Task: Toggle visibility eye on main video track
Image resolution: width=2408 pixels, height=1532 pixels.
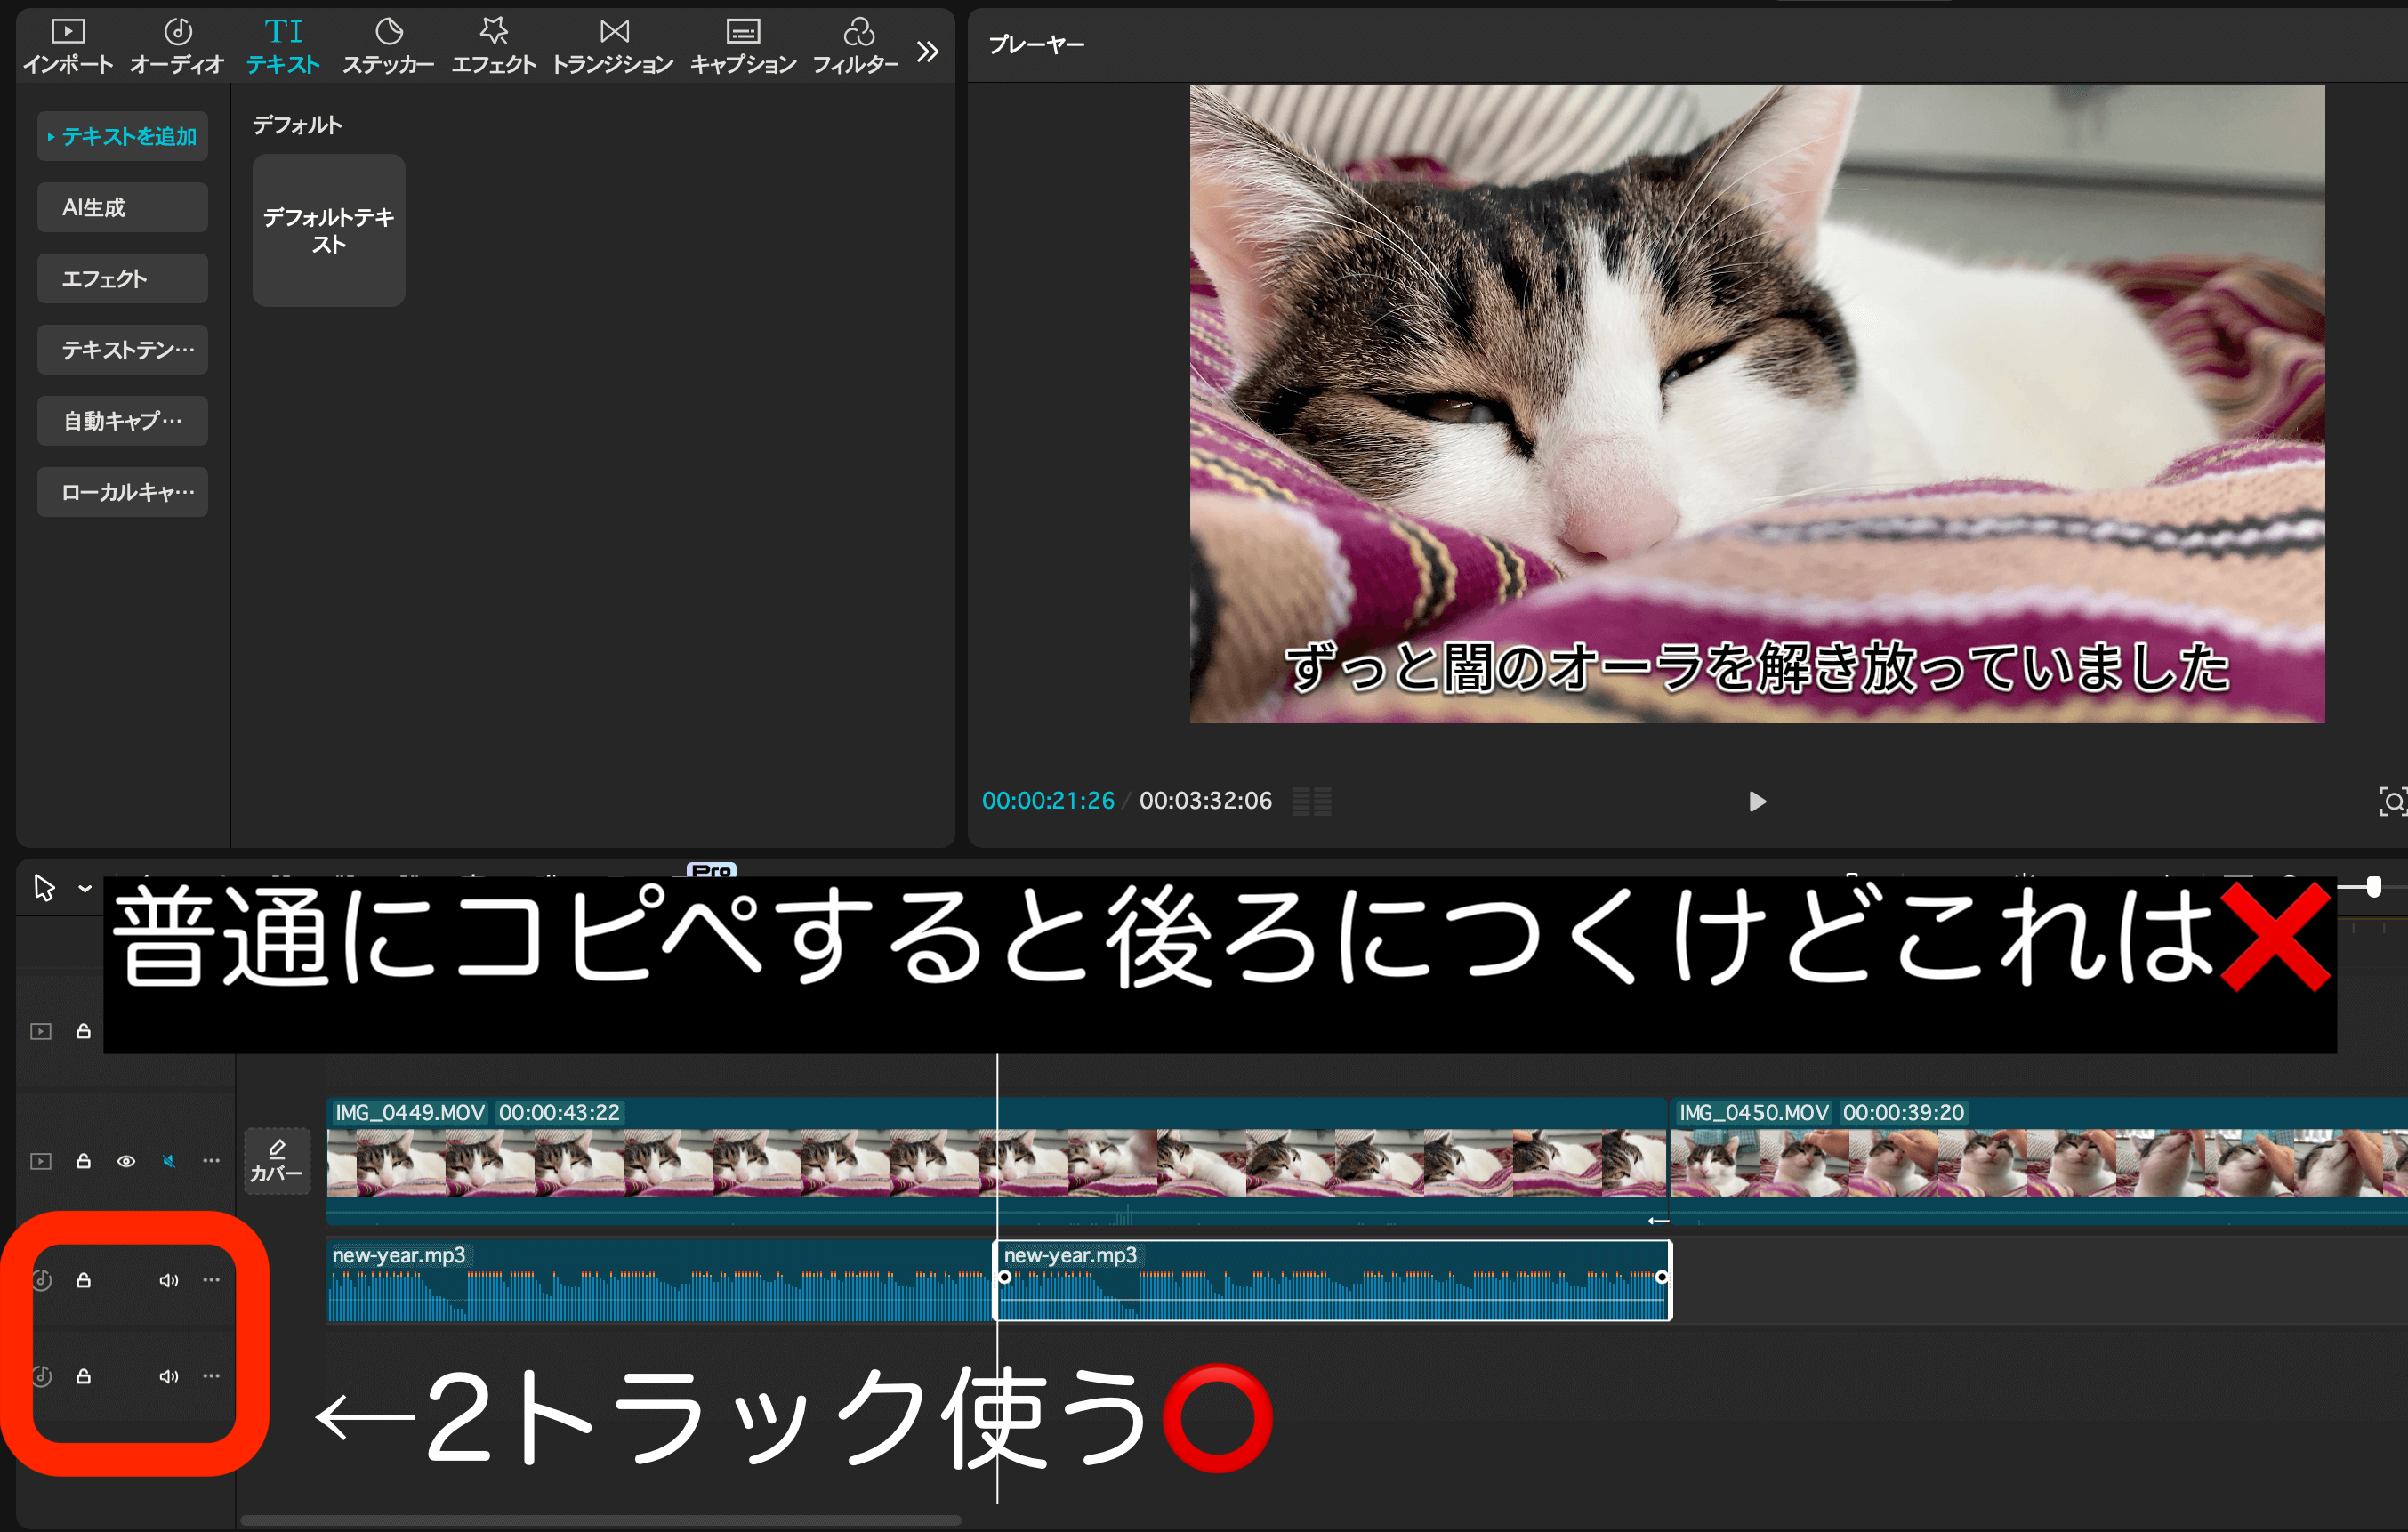Action: tap(126, 1161)
